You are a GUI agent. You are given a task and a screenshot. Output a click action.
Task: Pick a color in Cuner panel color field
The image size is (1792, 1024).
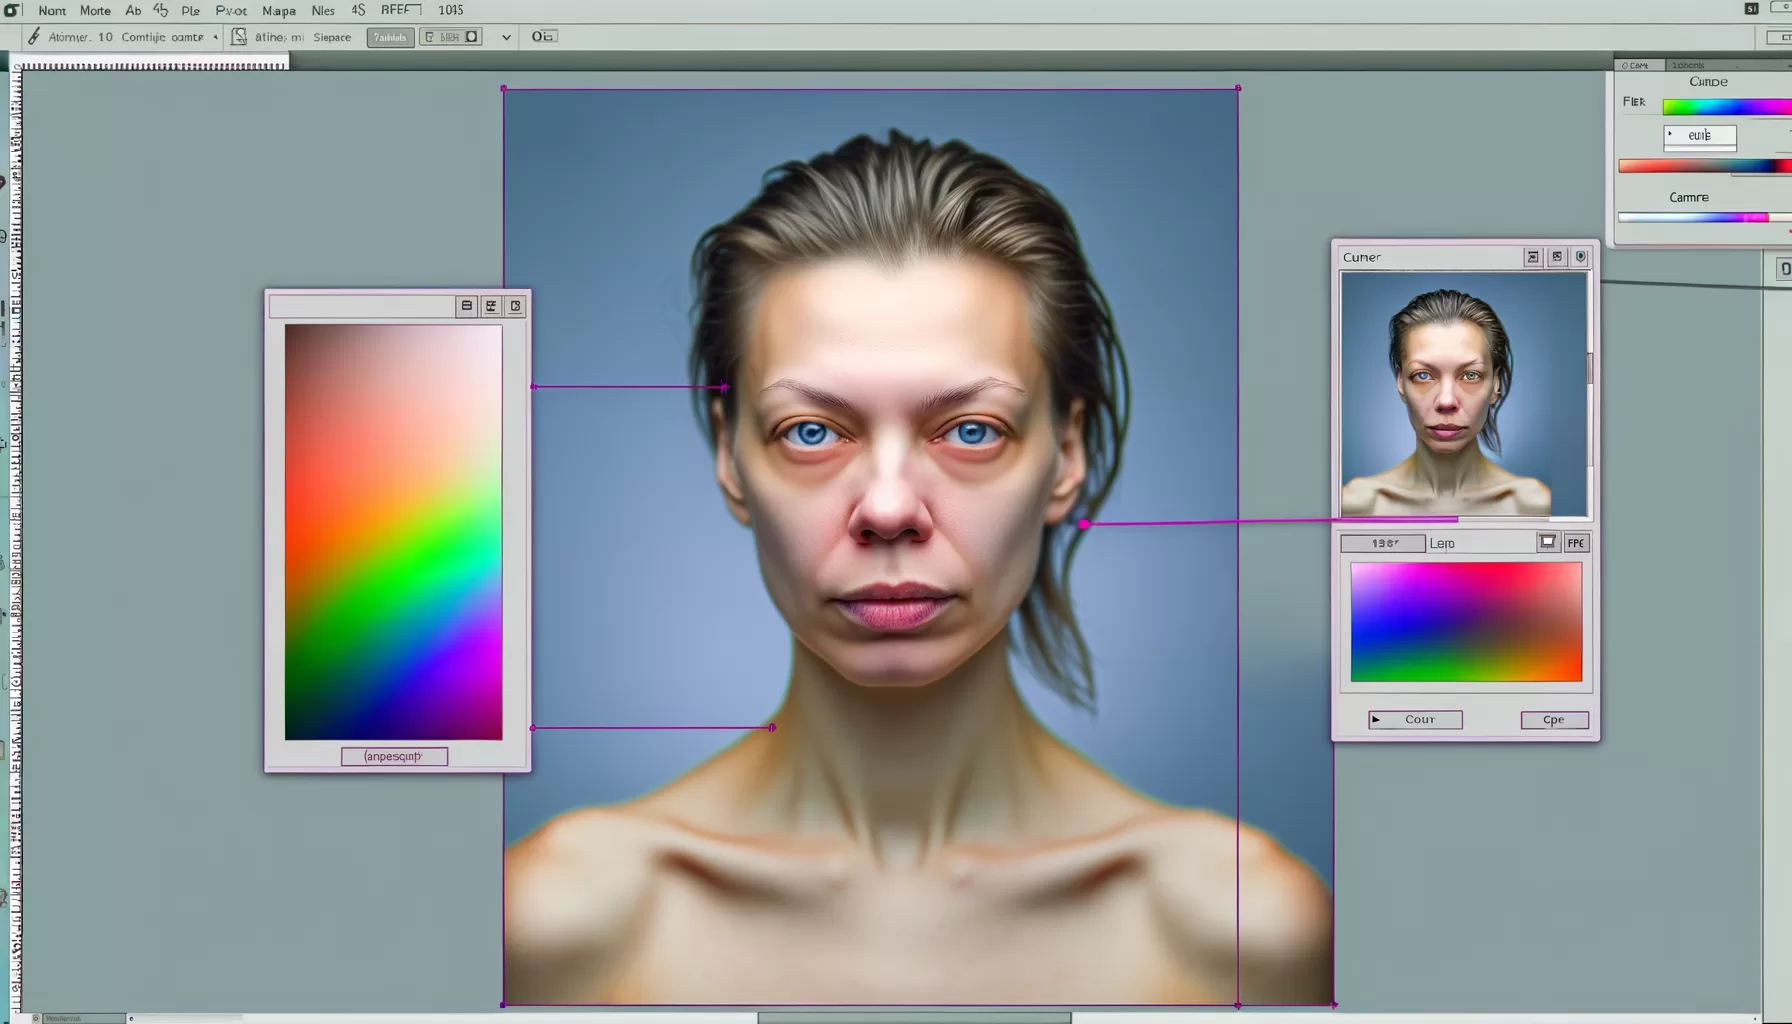[1466, 622]
